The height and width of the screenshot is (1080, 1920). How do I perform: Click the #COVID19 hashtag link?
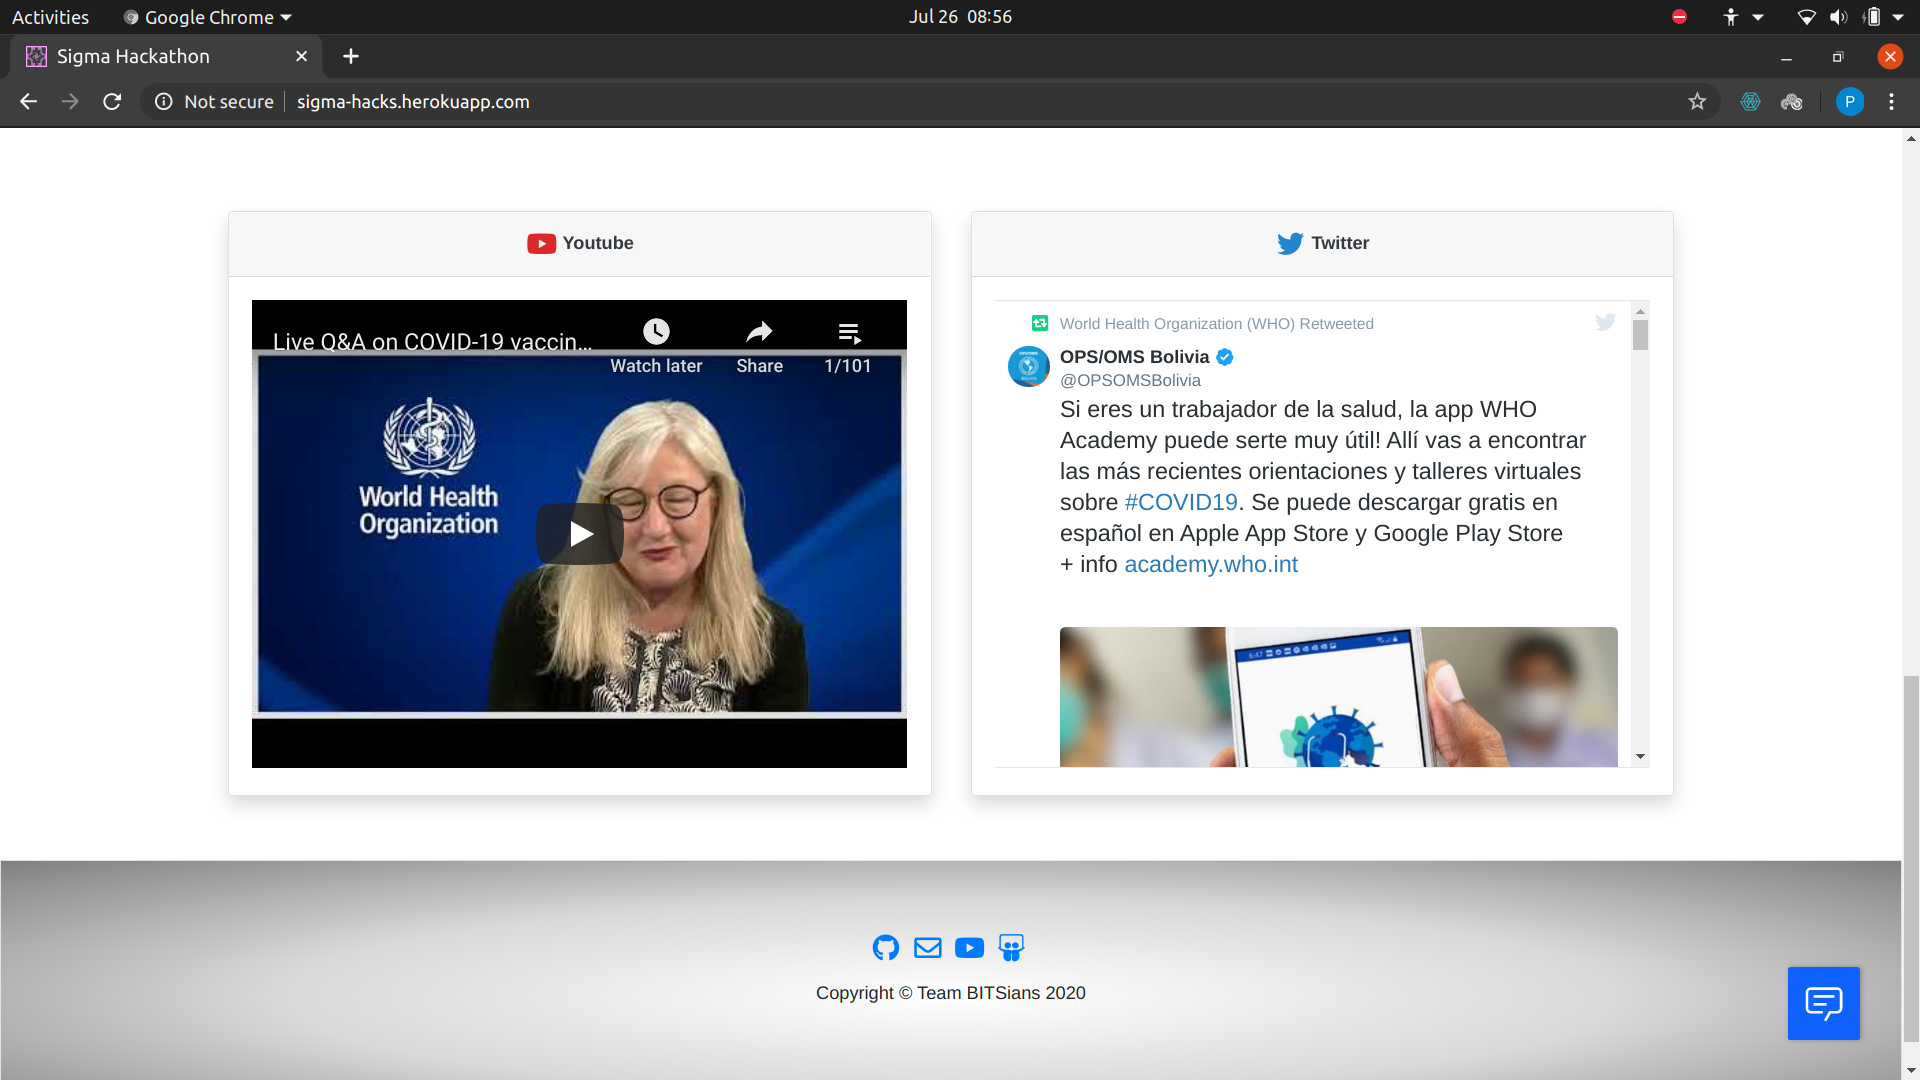1180,502
